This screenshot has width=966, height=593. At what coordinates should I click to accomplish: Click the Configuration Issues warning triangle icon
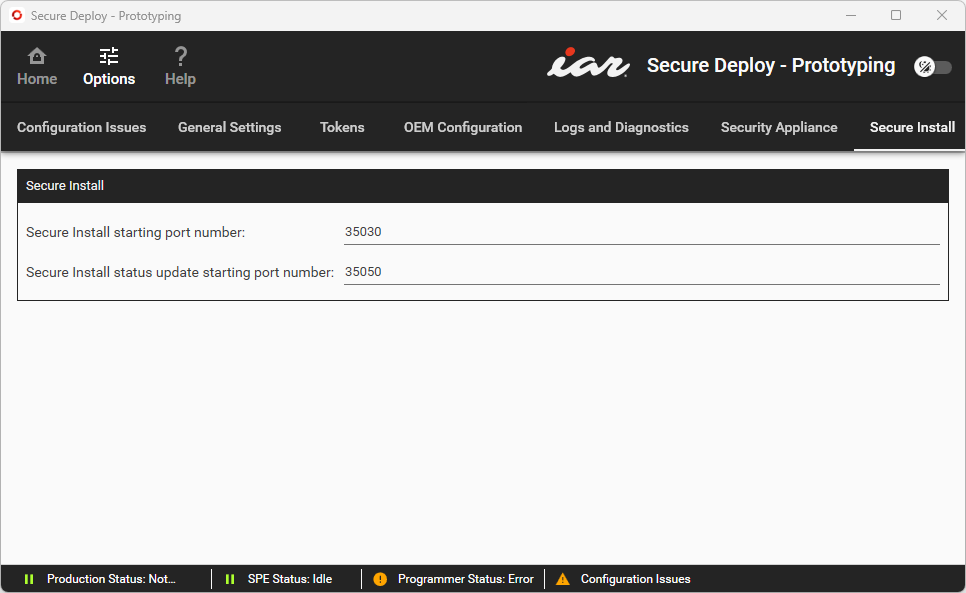(565, 578)
